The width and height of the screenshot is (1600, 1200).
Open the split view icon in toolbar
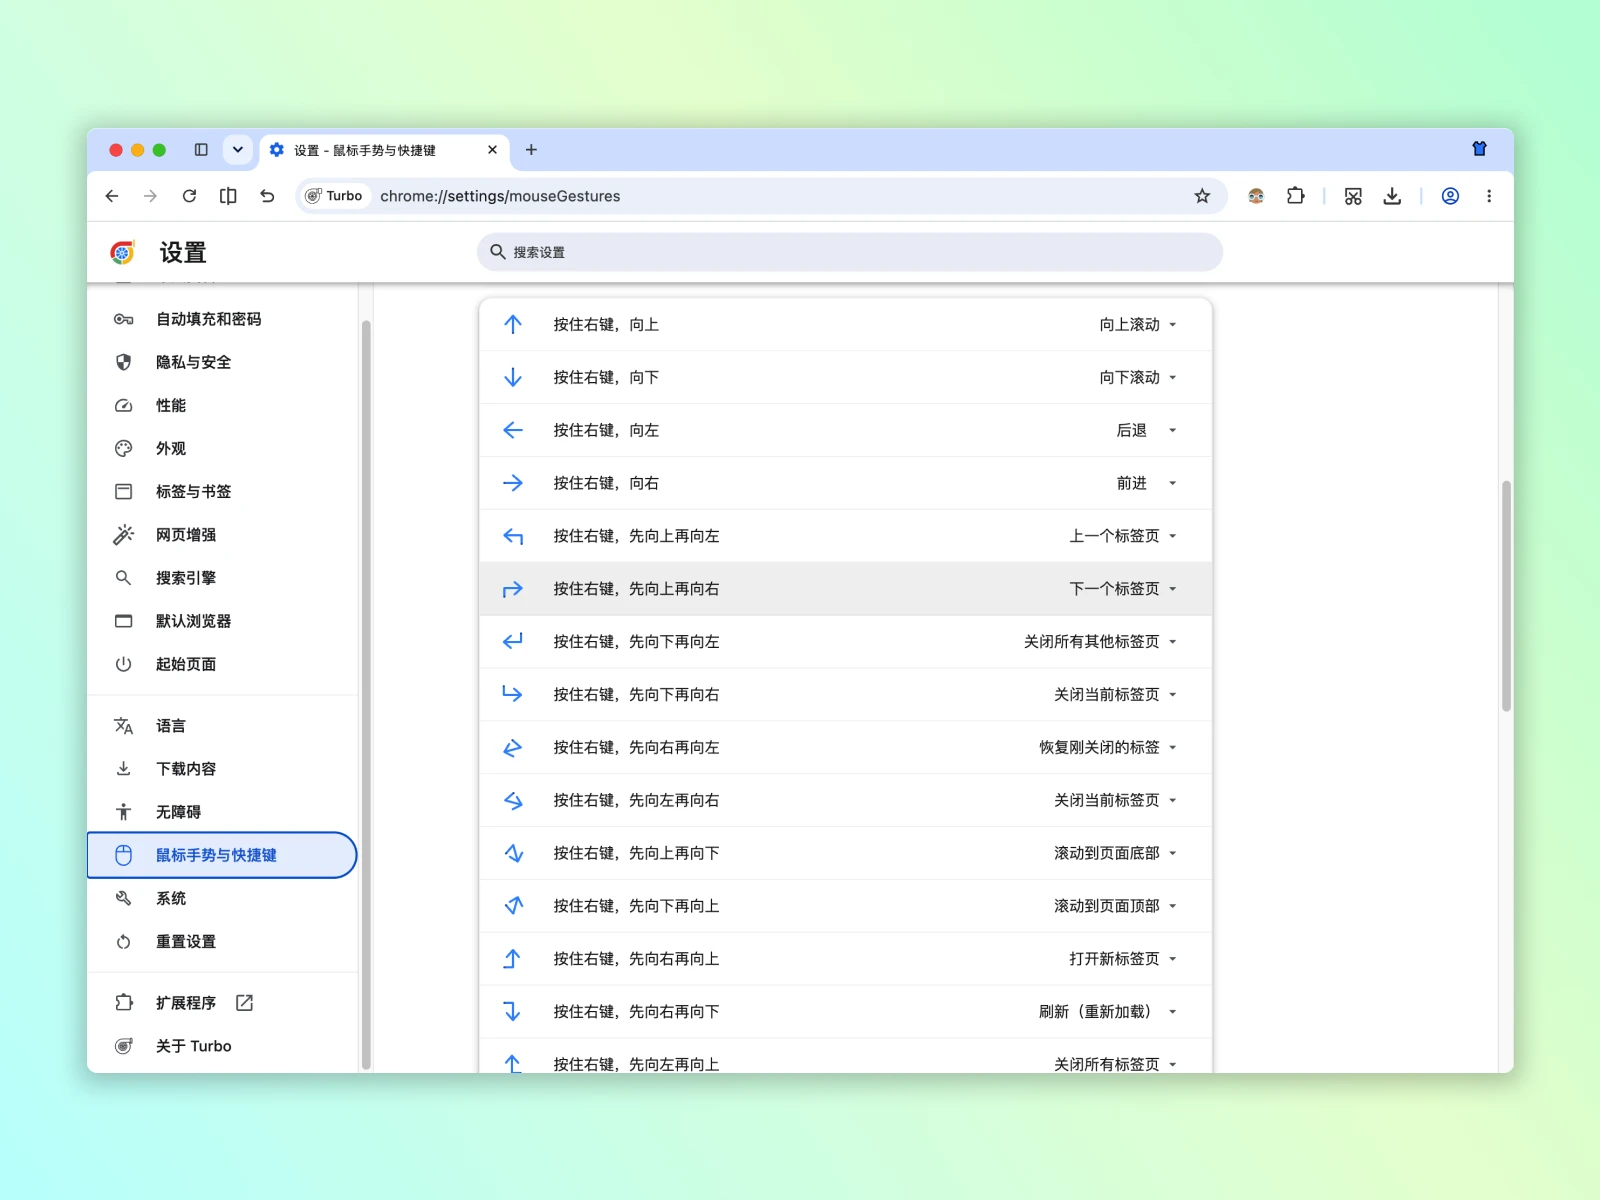coord(228,196)
